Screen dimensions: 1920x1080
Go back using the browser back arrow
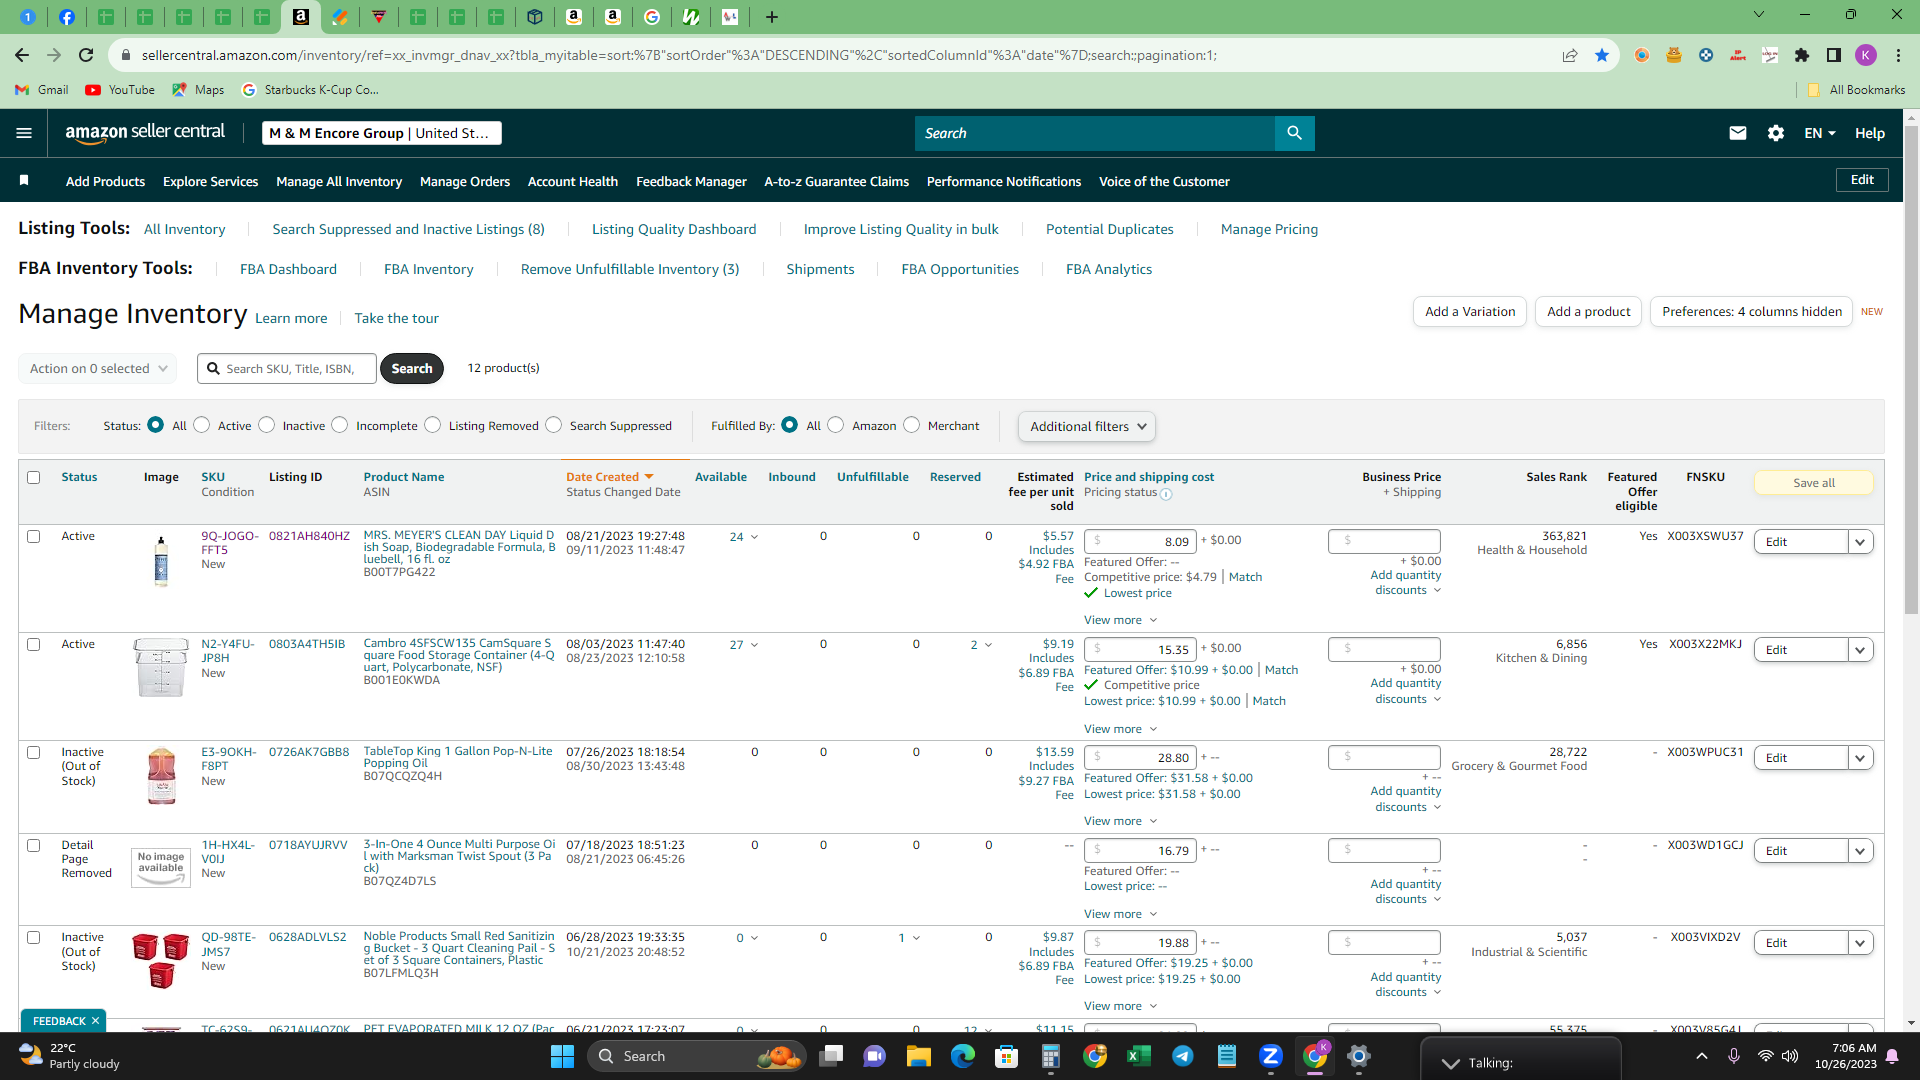[22, 55]
